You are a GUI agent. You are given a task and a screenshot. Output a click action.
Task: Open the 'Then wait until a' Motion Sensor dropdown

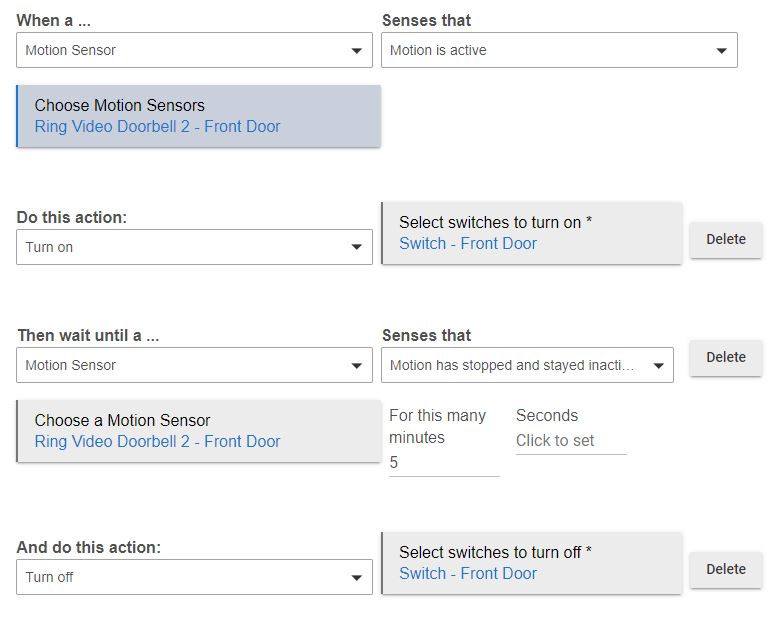(194, 365)
